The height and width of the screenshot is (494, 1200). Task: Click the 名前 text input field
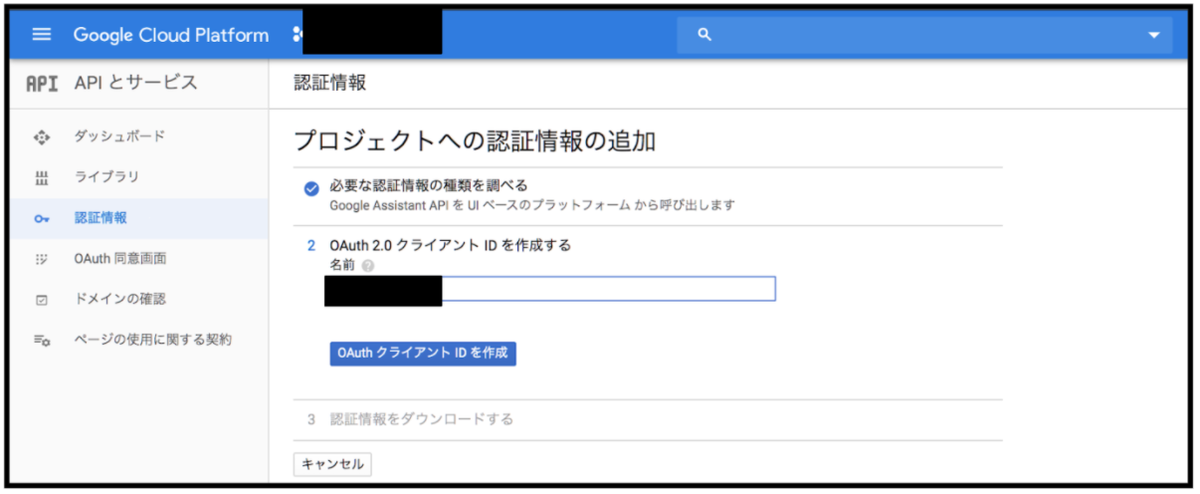click(550, 289)
